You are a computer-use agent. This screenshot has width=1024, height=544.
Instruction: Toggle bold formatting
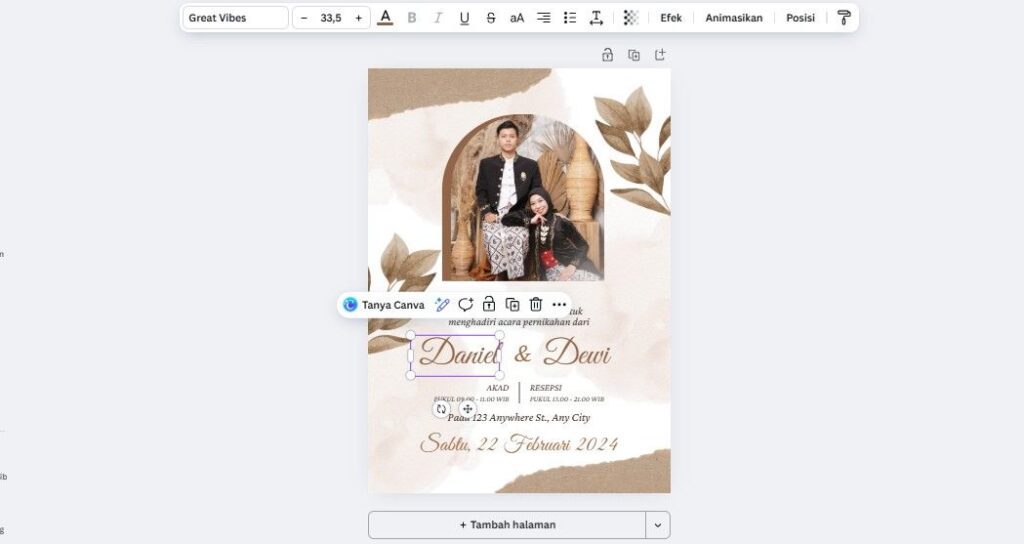(x=411, y=18)
